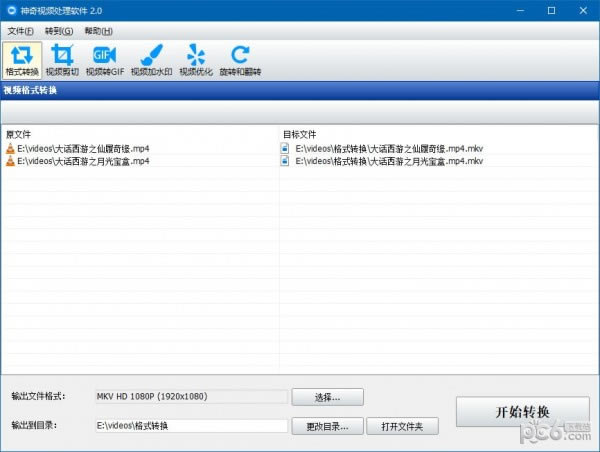This screenshot has height=452, width=600.
Task: Open the 视频转GIF tool
Action: pos(105,60)
